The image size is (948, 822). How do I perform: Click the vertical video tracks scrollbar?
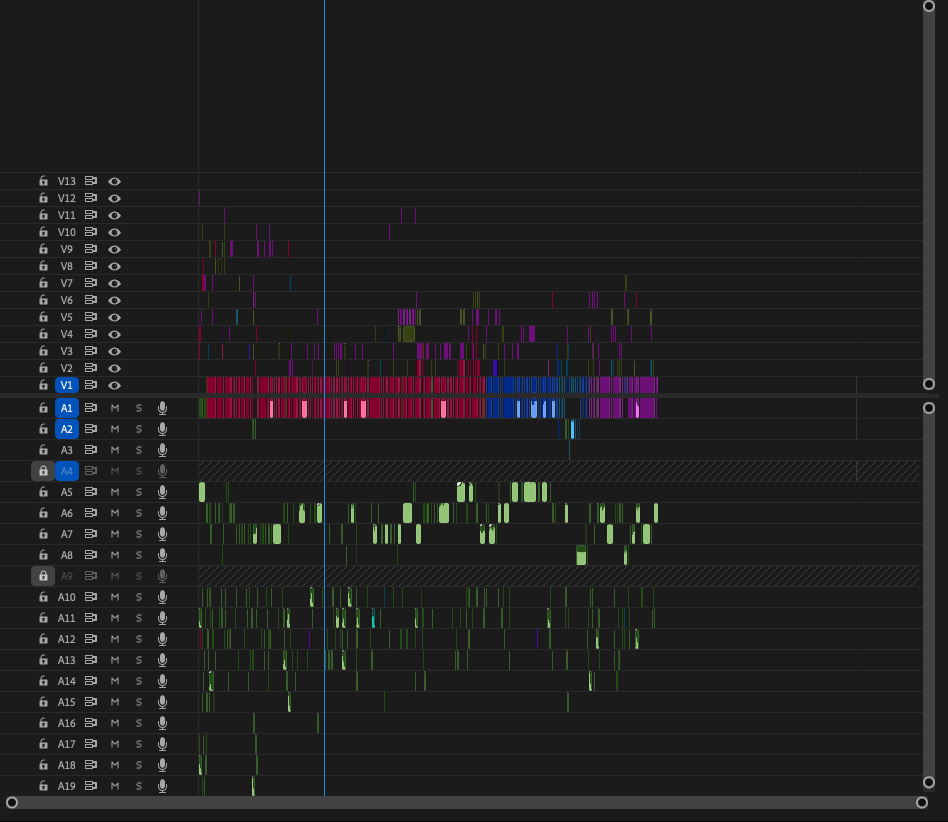pyautogui.click(x=929, y=195)
